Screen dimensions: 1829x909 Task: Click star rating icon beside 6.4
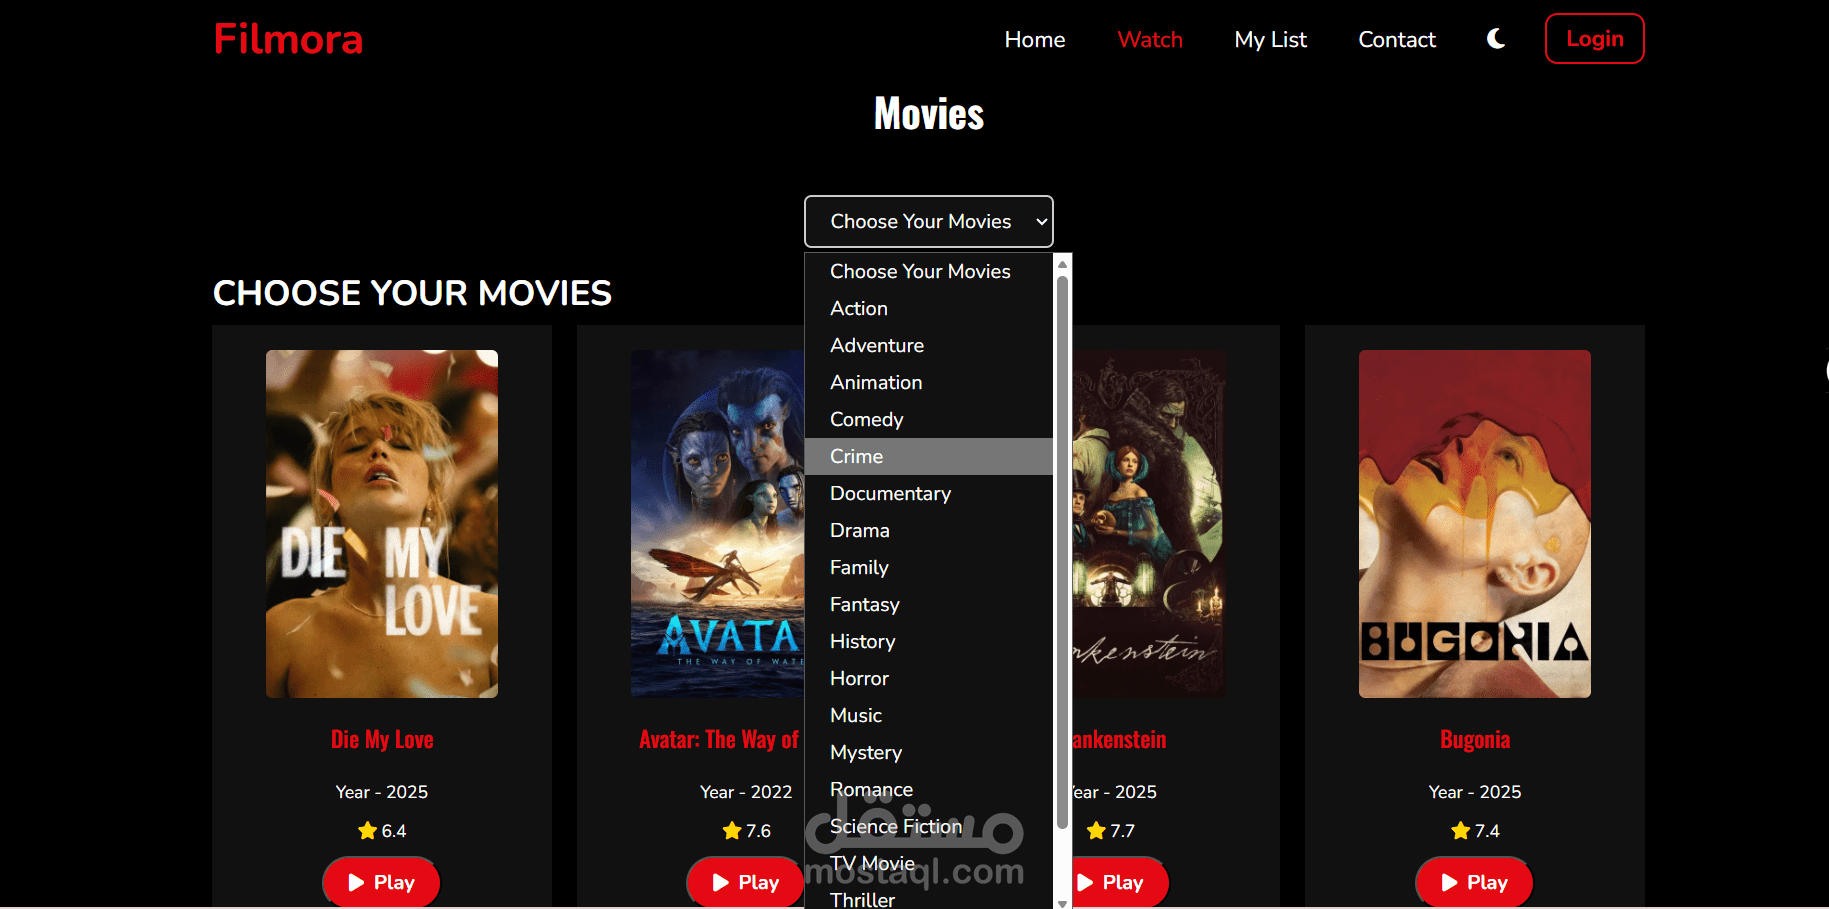[x=367, y=830]
